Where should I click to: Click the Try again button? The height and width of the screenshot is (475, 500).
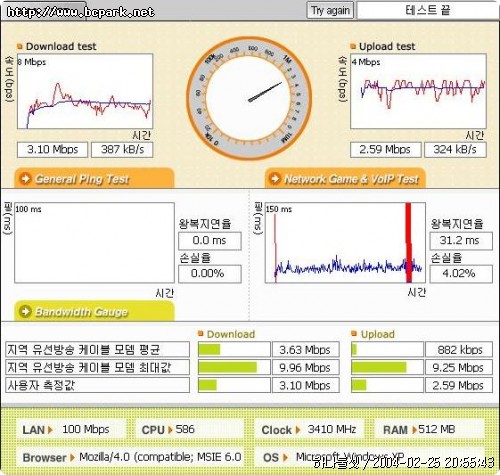[330, 10]
